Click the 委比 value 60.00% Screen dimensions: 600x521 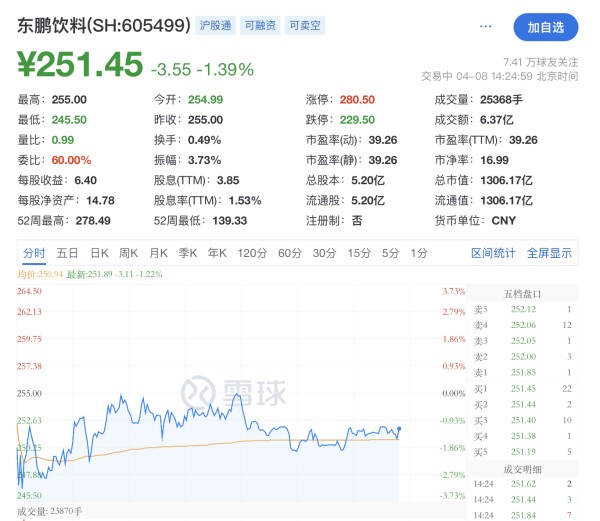[x=71, y=160]
